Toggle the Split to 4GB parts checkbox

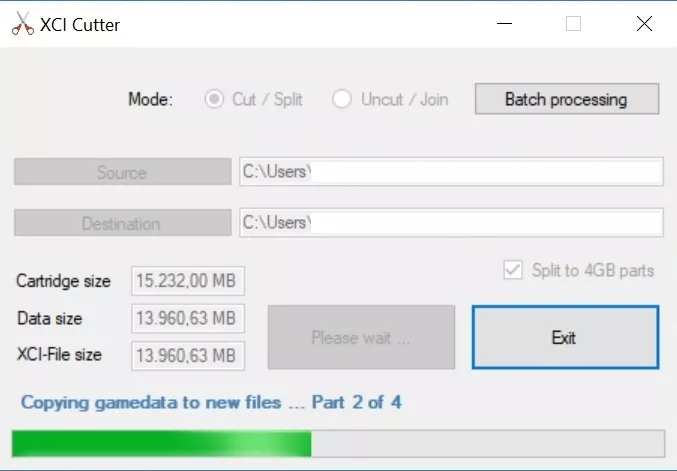coord(513,270)
